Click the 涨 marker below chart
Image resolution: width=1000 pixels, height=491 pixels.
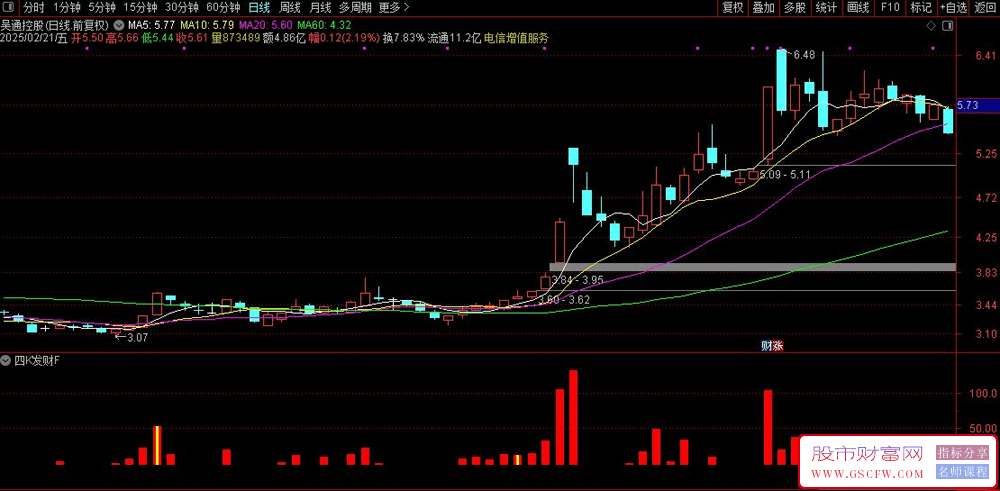click(x=777, y=346)
